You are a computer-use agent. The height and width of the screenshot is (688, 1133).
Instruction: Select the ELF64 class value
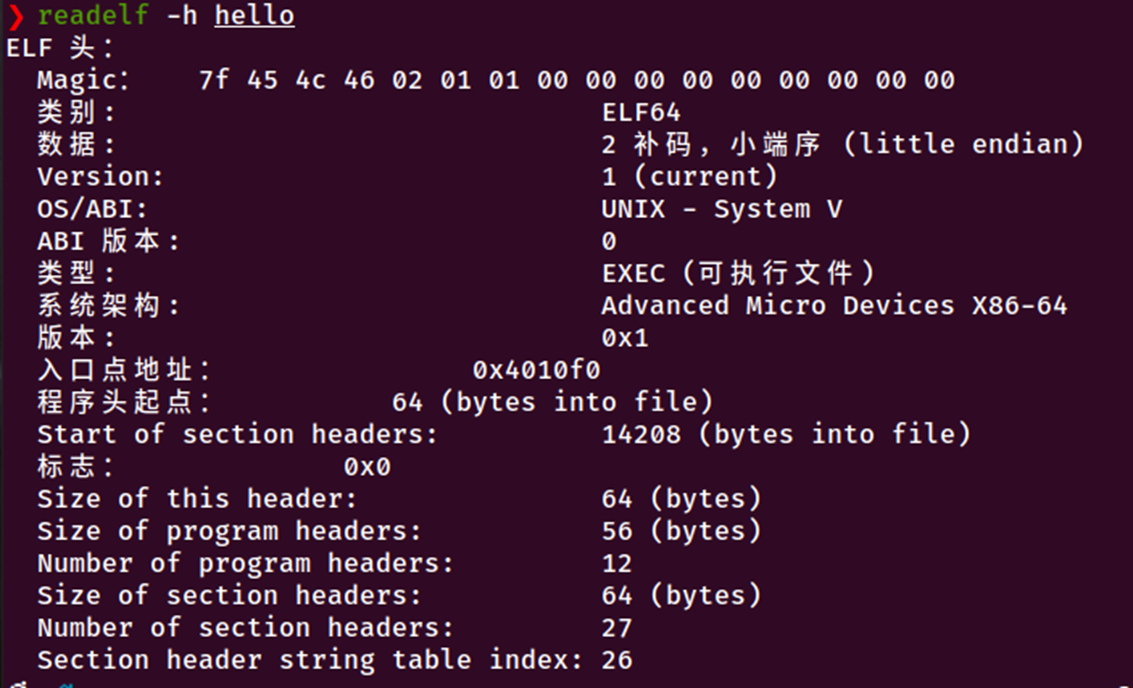pyautogui.click(x=641, y=113)
